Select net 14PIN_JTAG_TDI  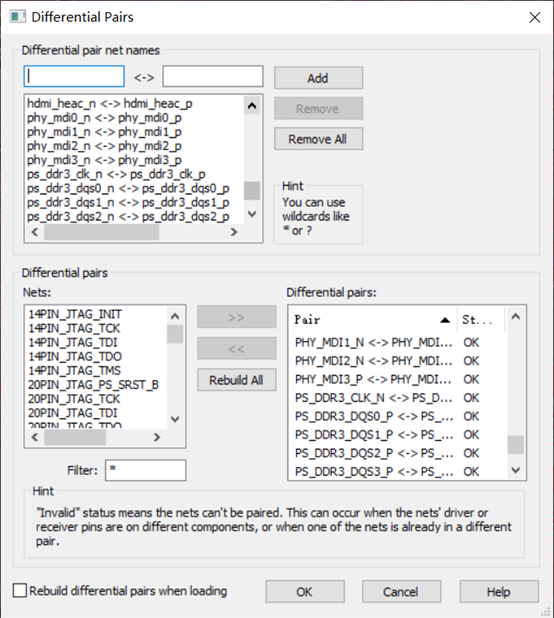(97, 343)
